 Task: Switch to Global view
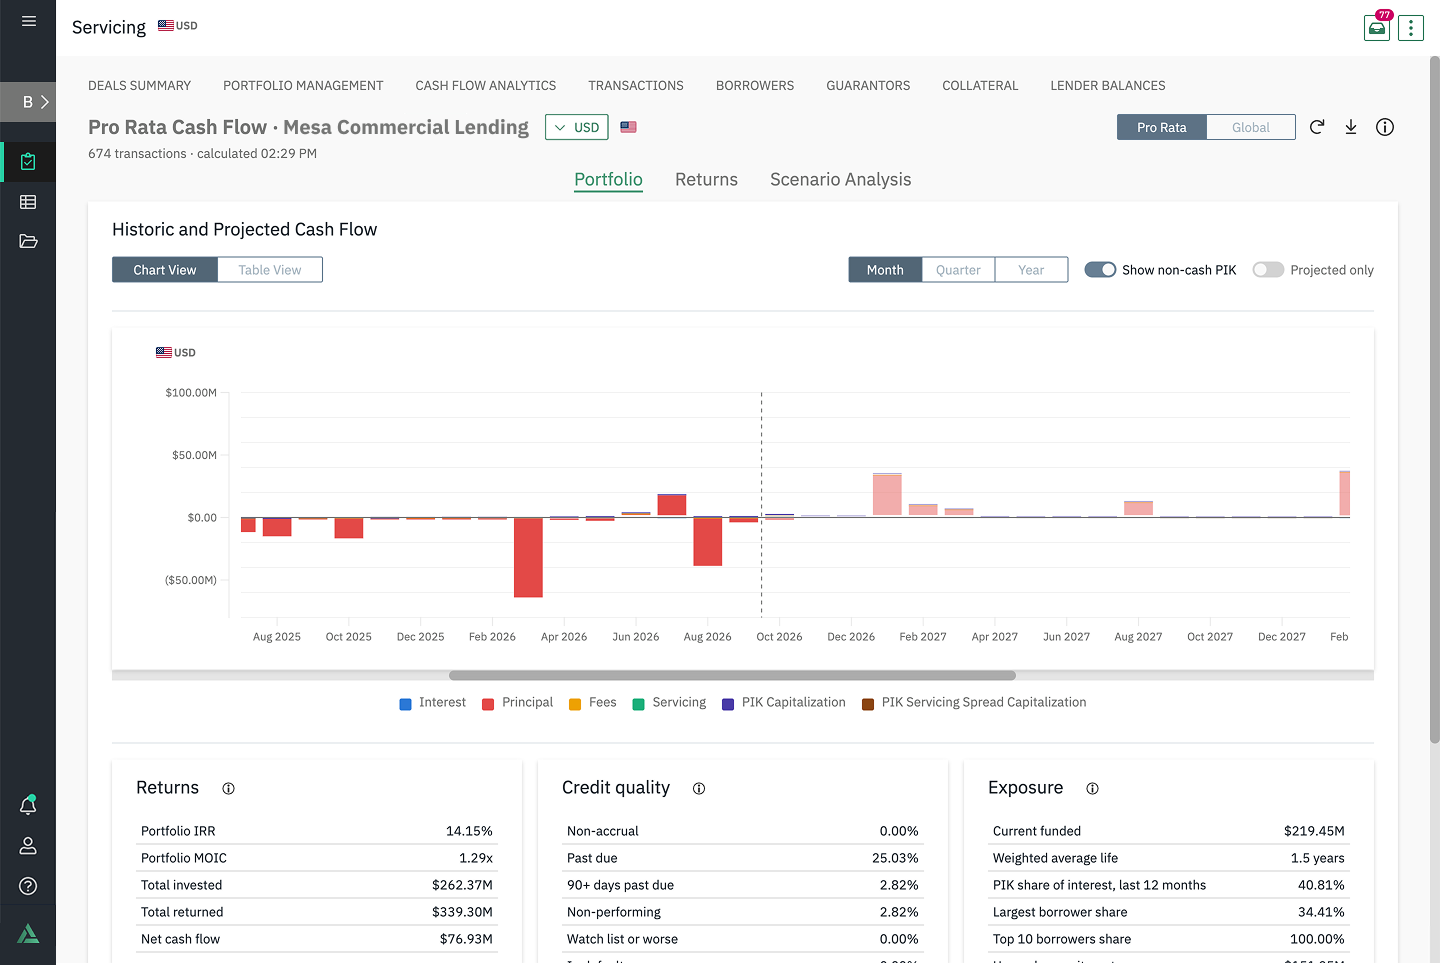1250,127
